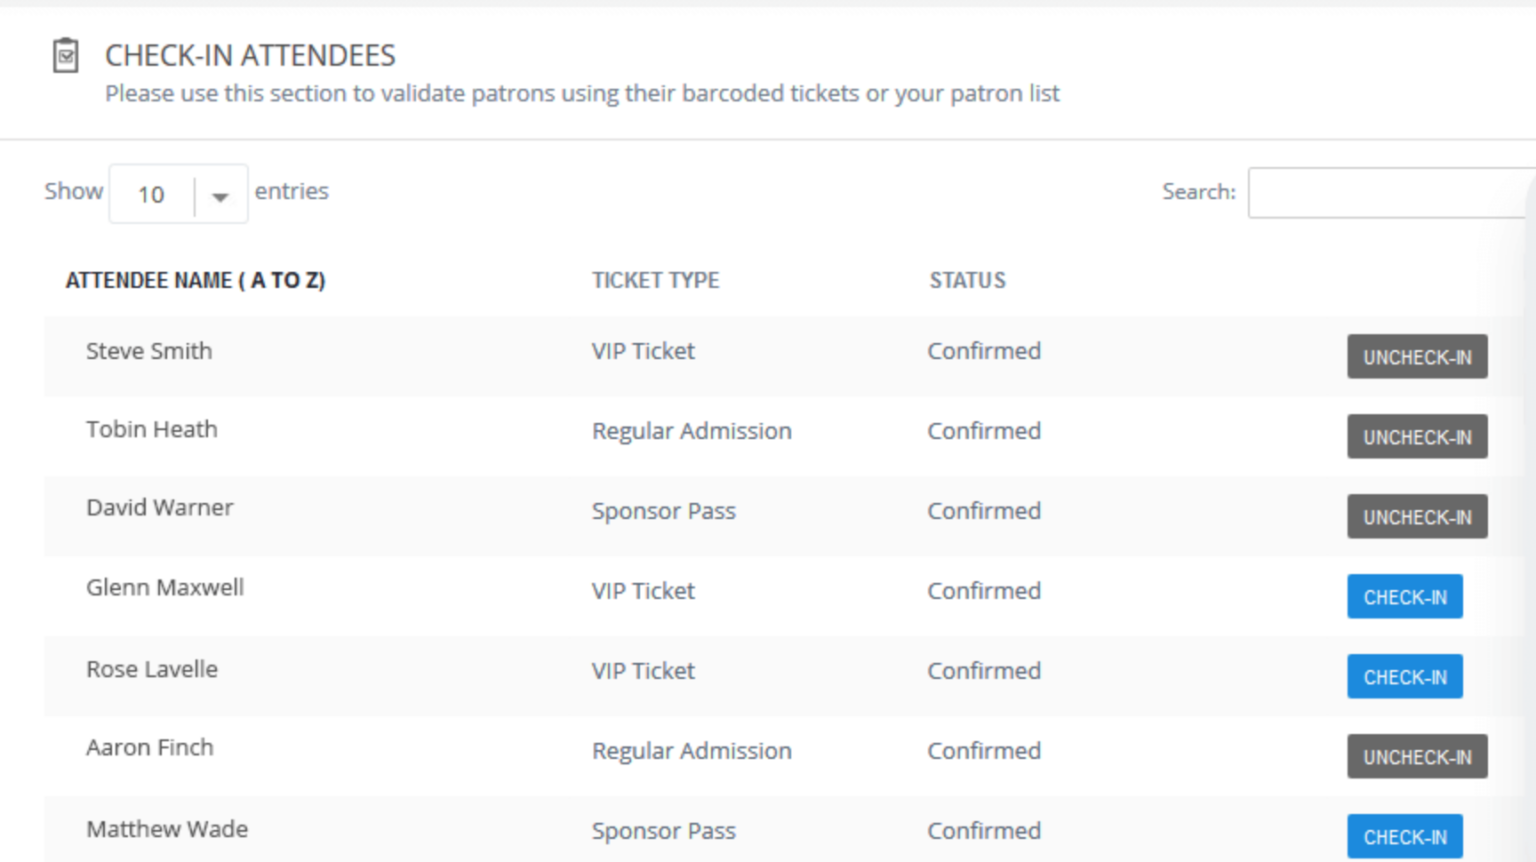Select the VIP Ticket entry for Rose Lavelle

click(643, 671)
